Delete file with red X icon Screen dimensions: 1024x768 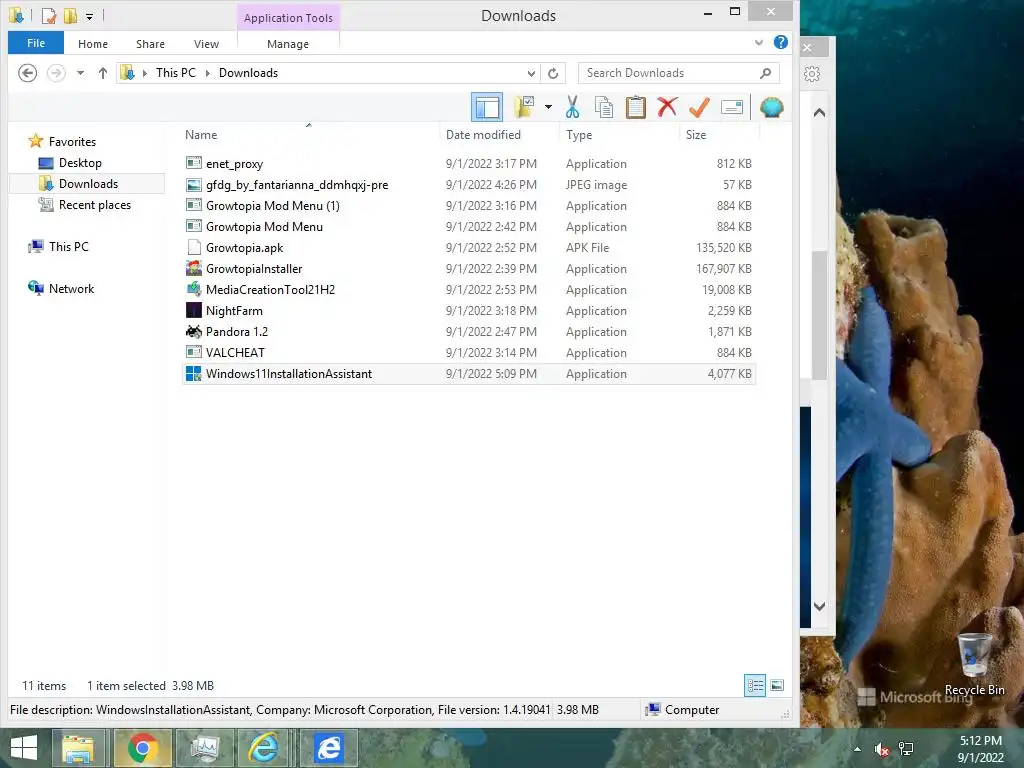point(667,107)
